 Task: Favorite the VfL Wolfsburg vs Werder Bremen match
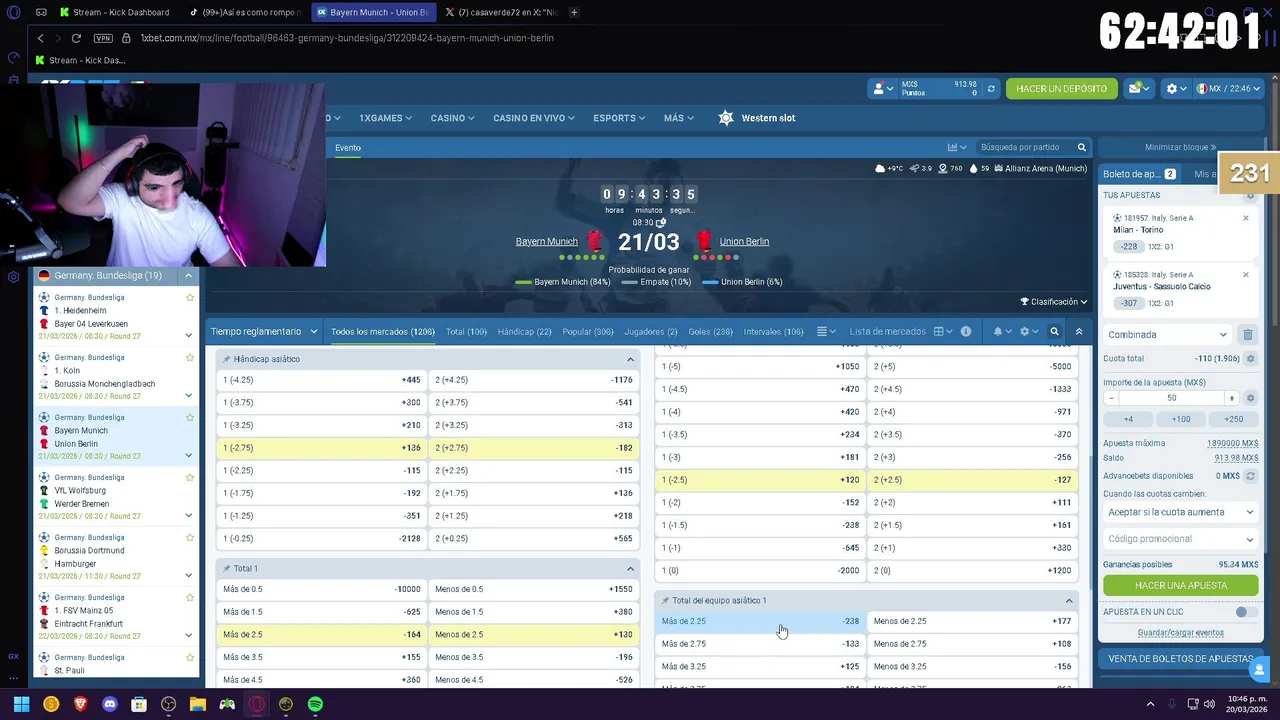point(189,477)
